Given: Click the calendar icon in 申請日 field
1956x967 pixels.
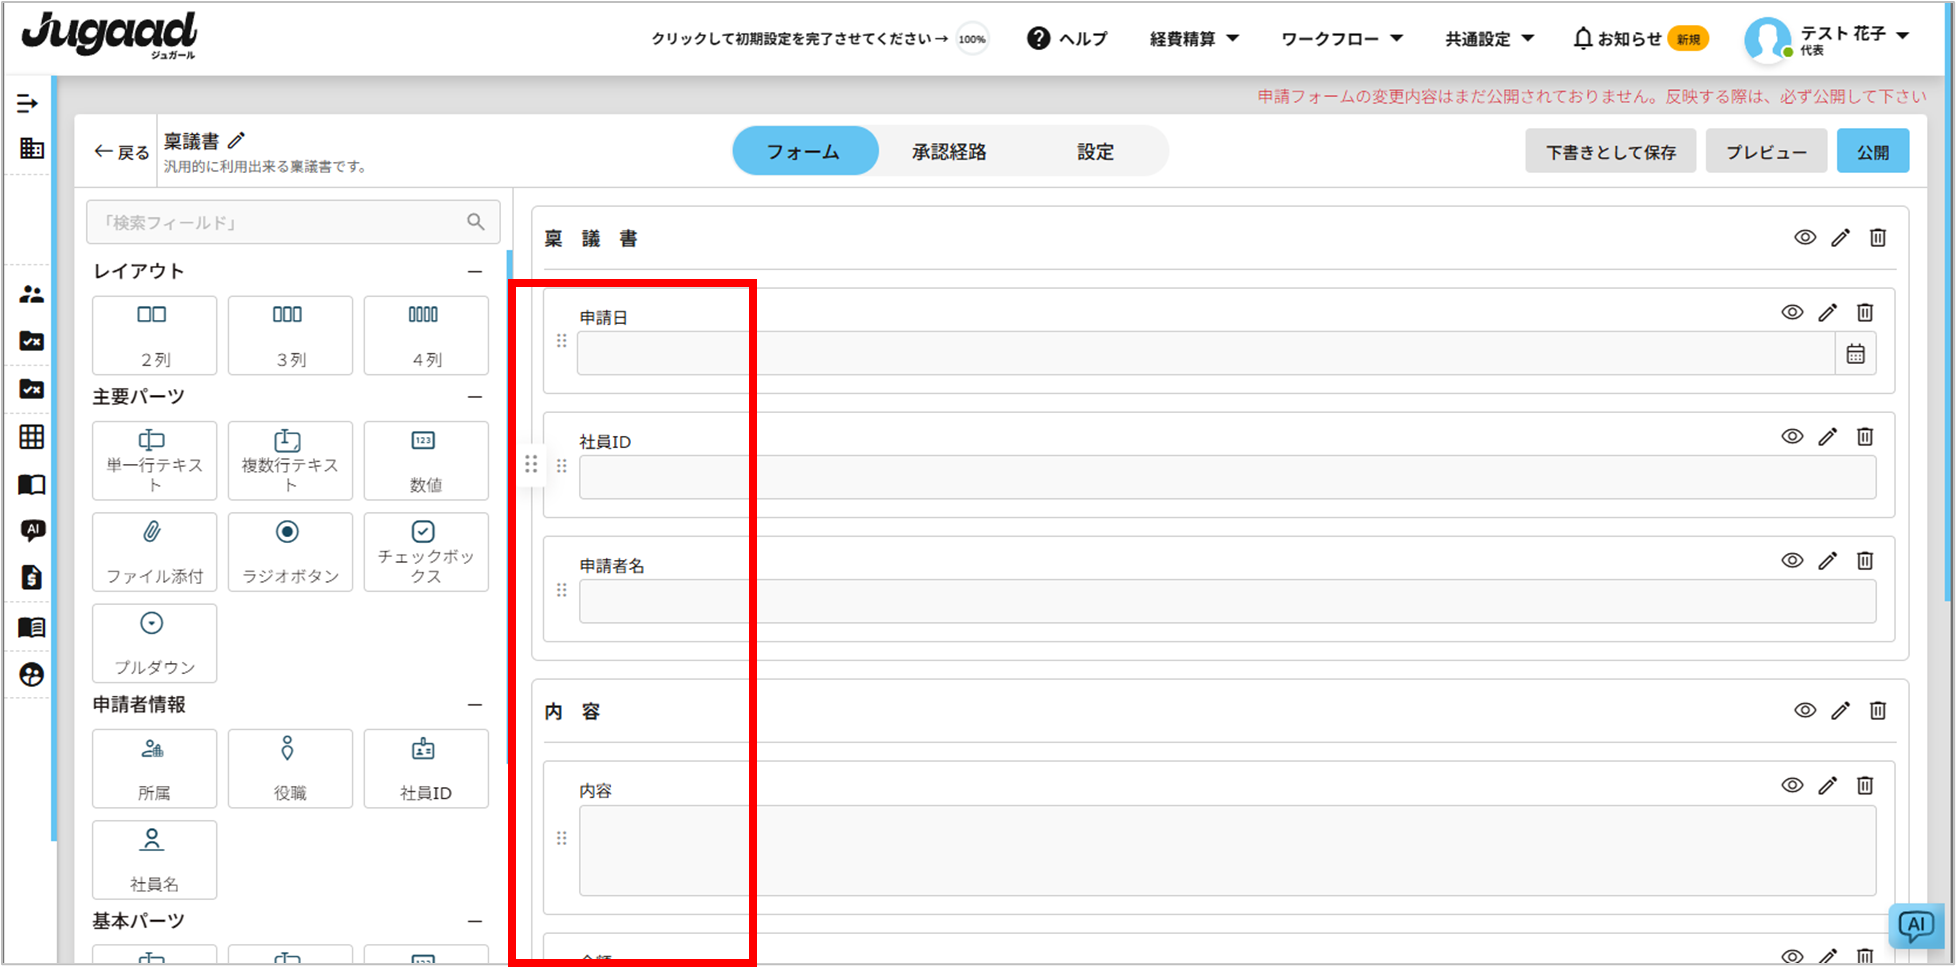Looking at the screenshot, I should click(1855, 354).
